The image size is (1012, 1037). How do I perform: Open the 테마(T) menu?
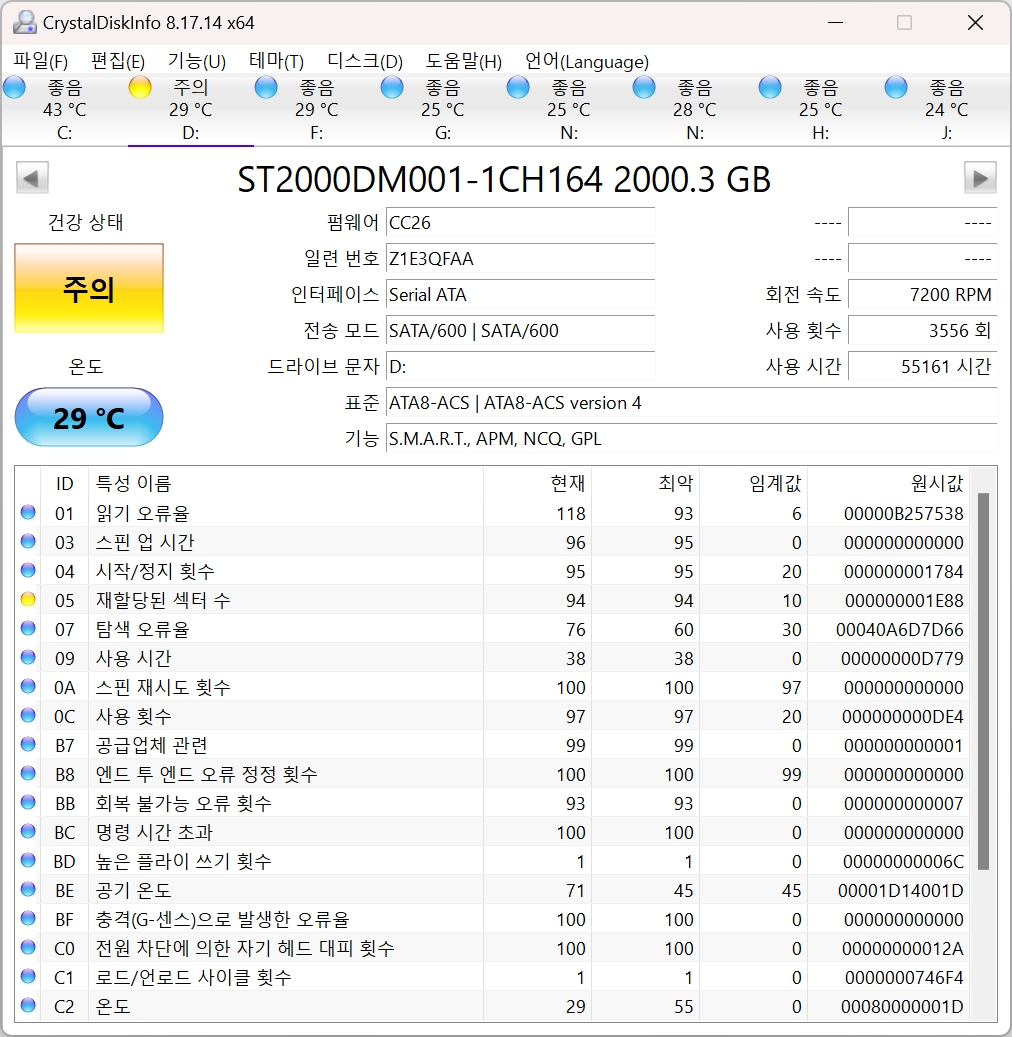pyautogui.click(x=276, y=62)
